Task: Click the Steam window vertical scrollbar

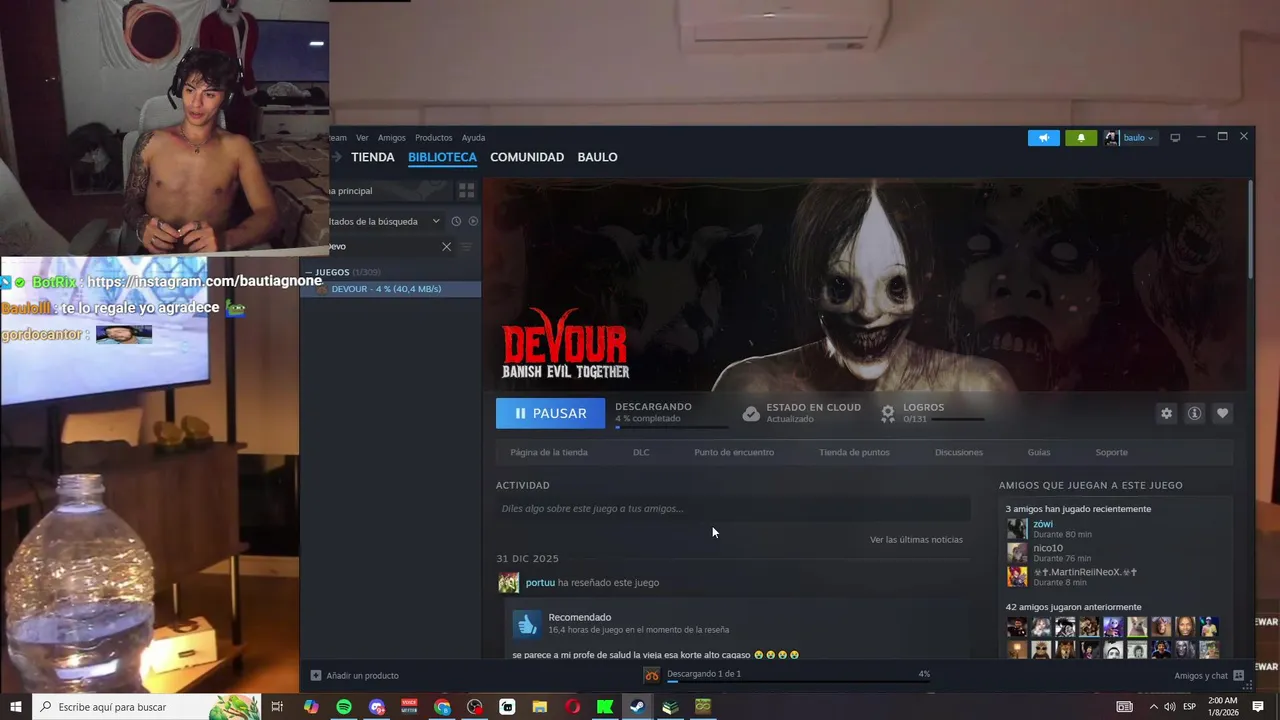Action: pyautogui.click(x=1250, y=230)
